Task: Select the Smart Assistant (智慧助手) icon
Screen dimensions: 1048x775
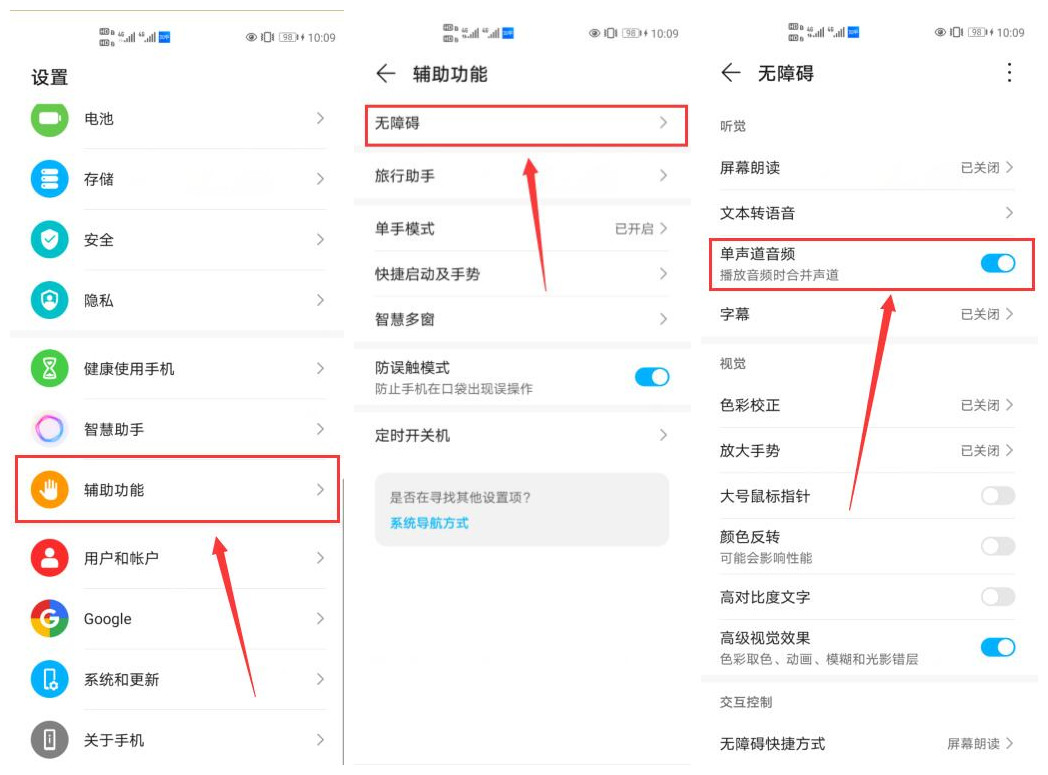Action: (x=48, y=430)
